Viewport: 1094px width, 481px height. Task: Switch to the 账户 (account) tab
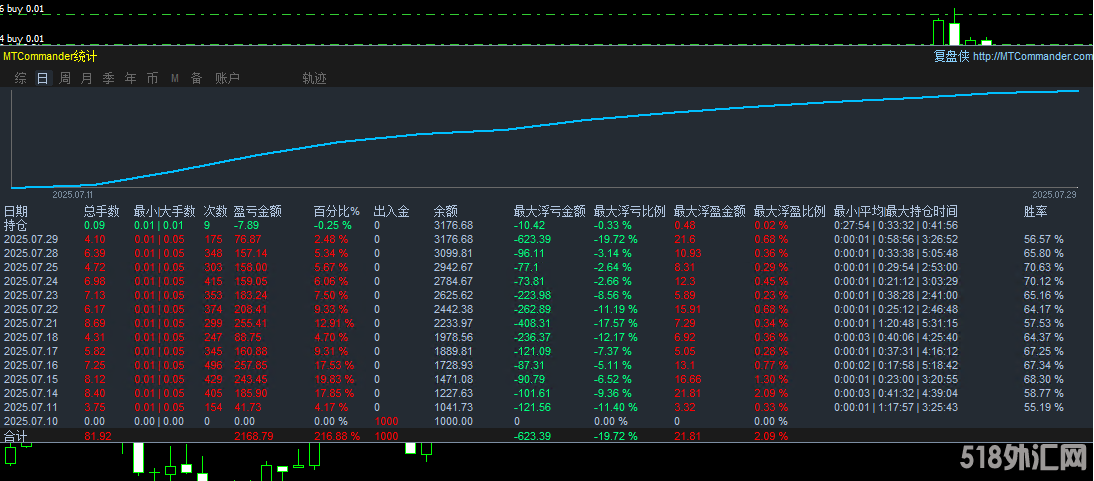tap(227, 78)
